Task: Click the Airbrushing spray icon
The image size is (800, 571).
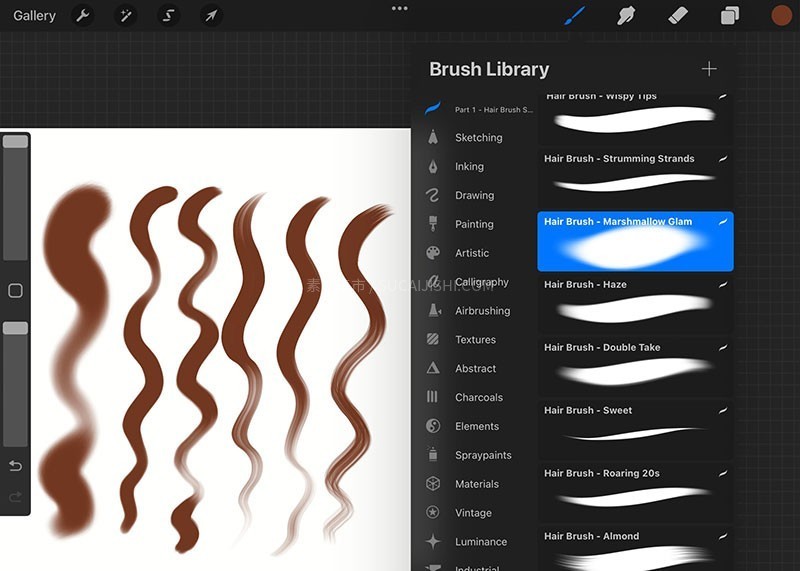Action: tap(434, 310)
